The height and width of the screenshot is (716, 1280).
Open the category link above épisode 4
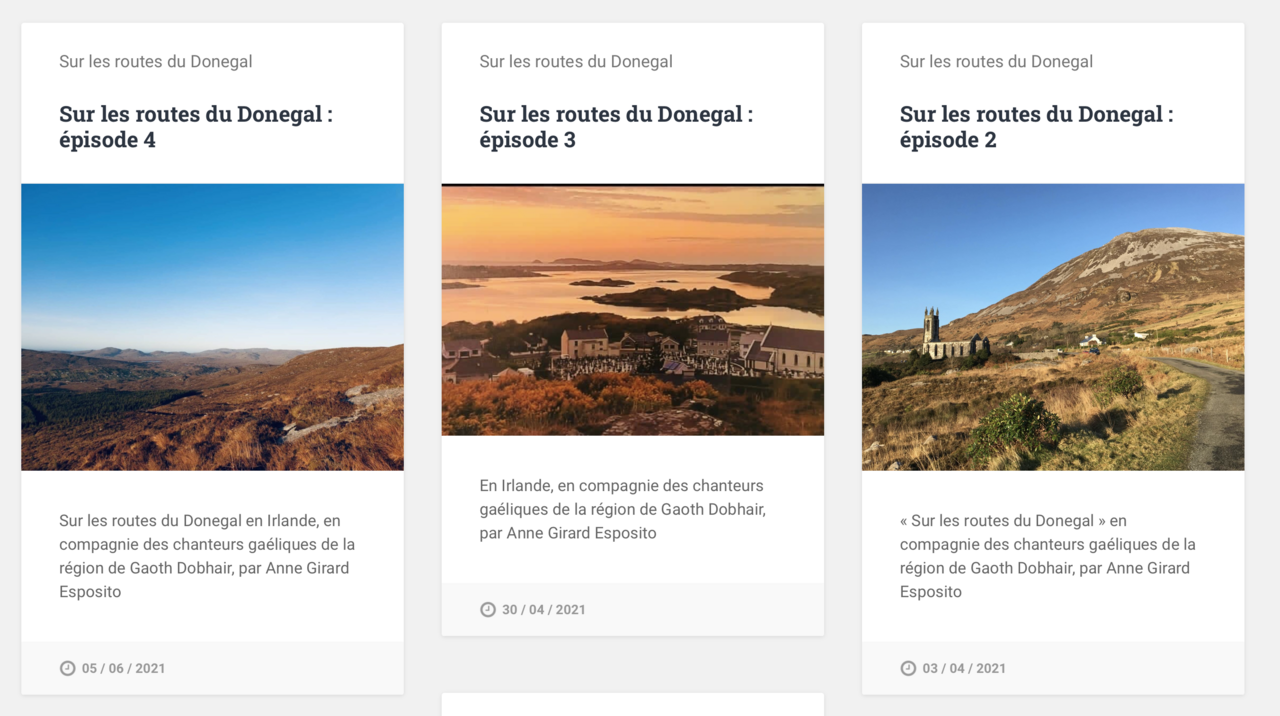tap(155, 61)
